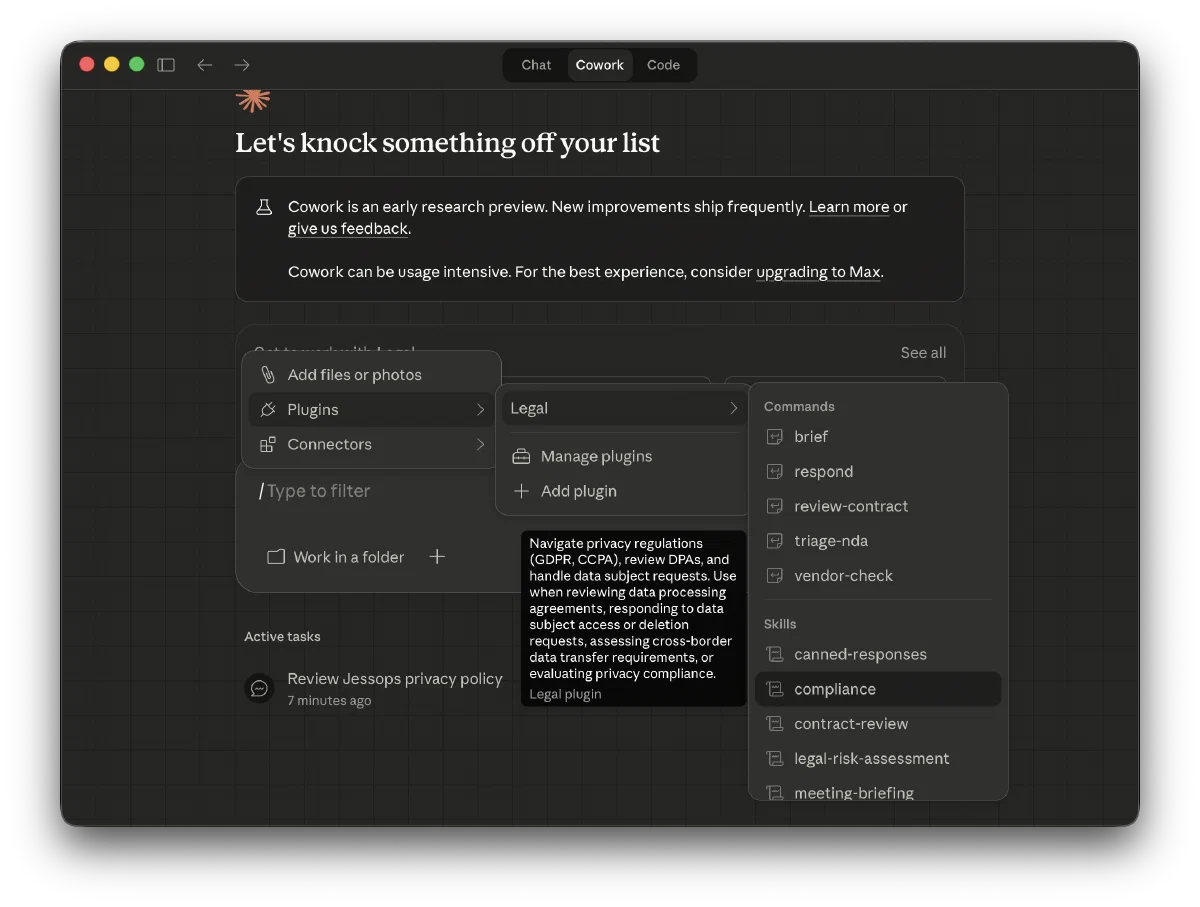Click the back navigation arrow
Image resolution: width=1200 pixels, height=907 pixels.
coord(205,65)
